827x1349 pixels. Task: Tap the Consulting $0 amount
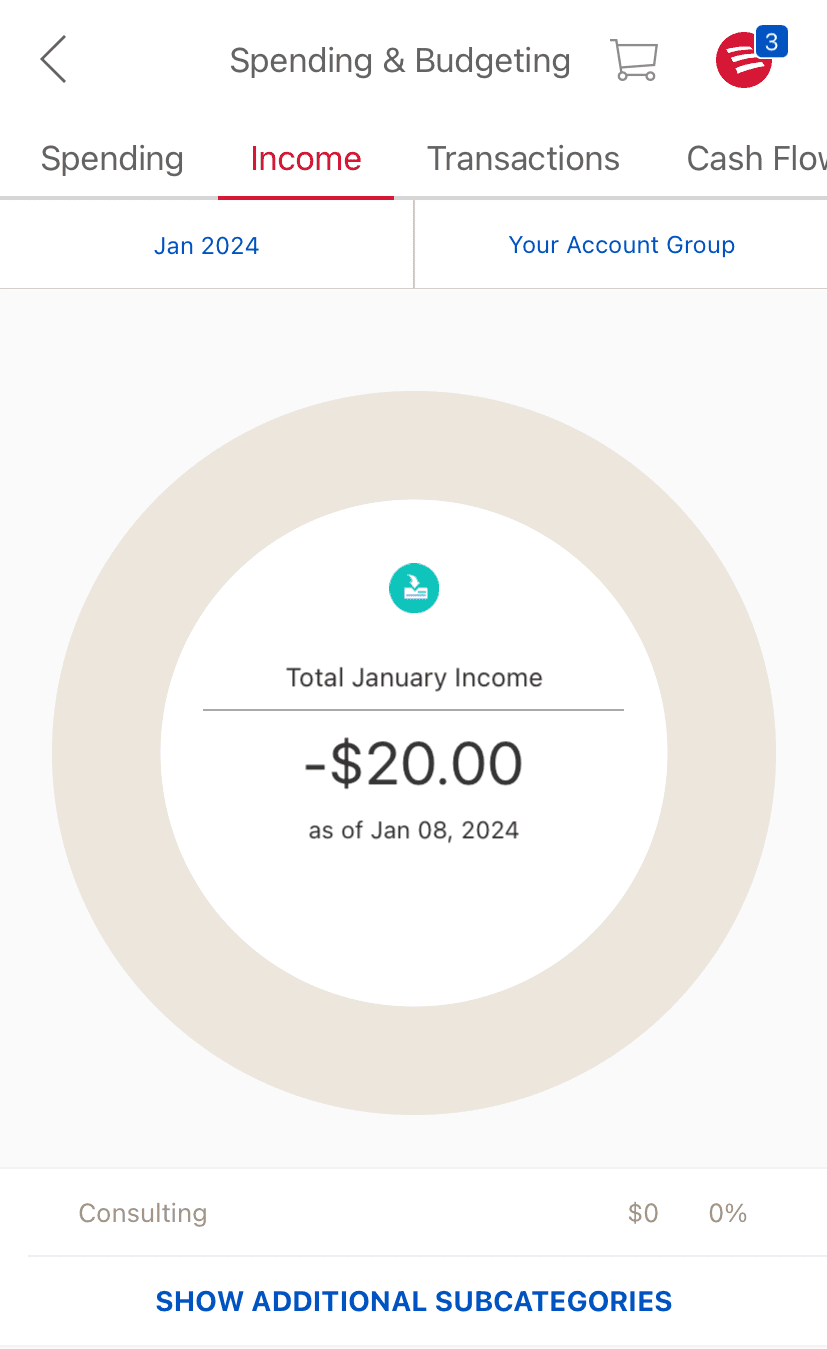643,1213
